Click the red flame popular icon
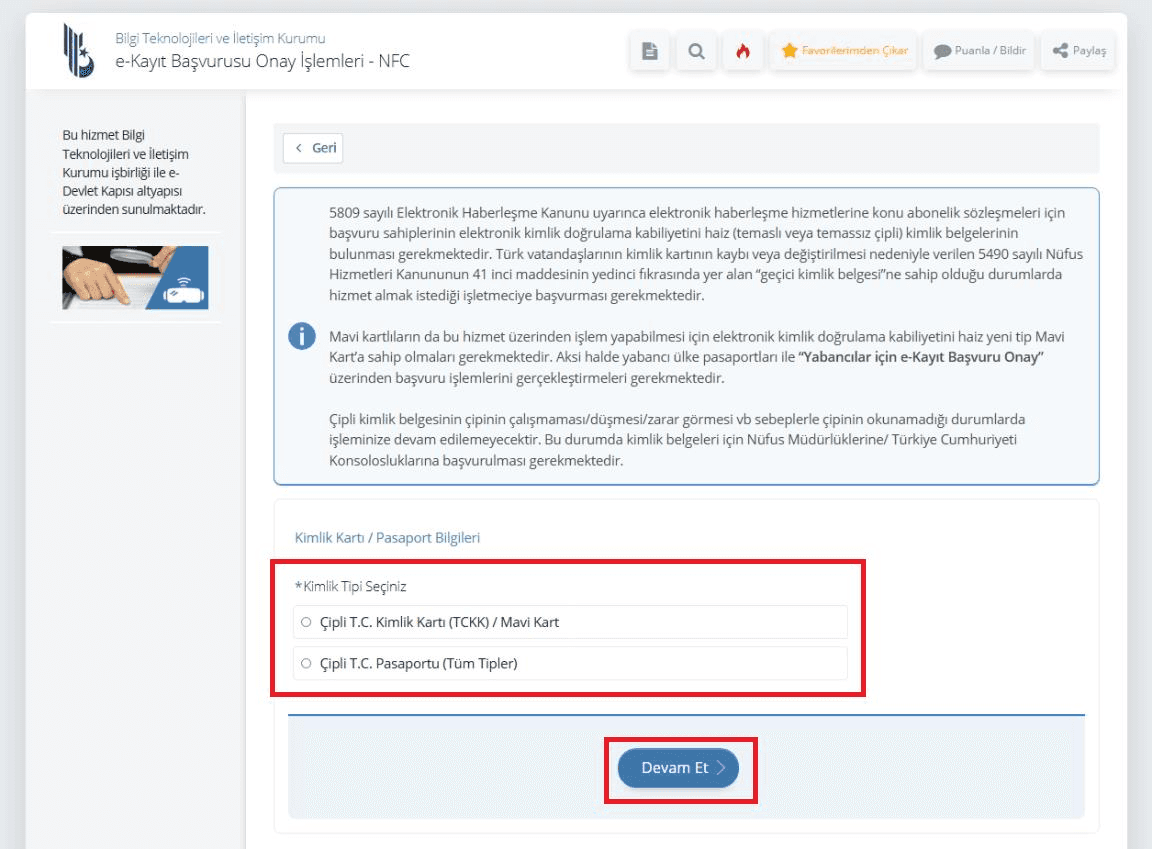The image size is (1152, 849). (x=743, y=51)
